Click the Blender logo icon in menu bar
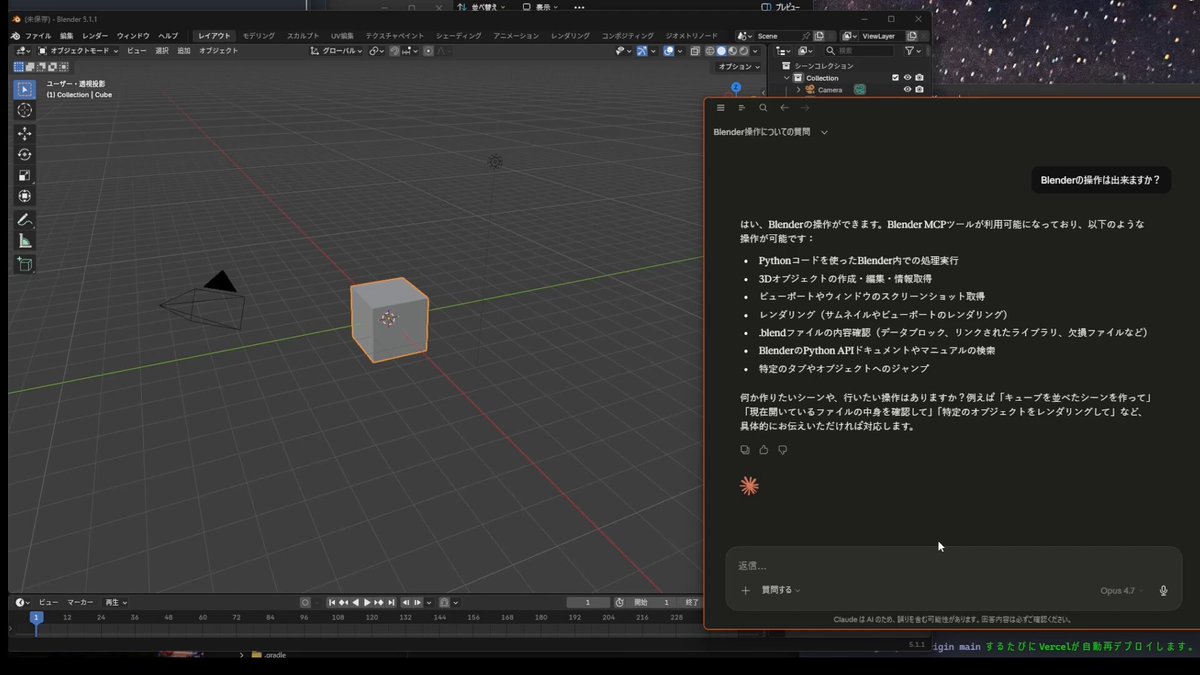Image resolution: width=1200 pixels, height=675 pixels. [14, 36]
